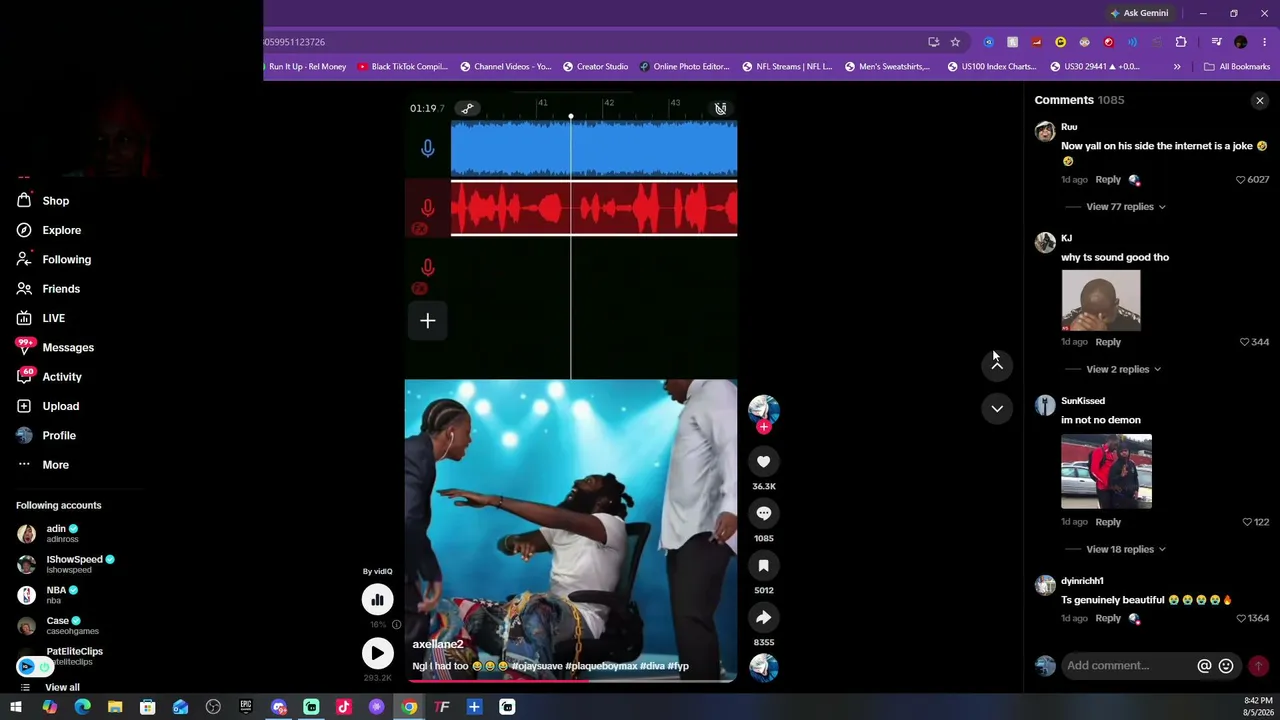The height and width of the screenshot is (720, 1280).
Task: Share the video with arrow icon
Action: click(x=763, y=618)
